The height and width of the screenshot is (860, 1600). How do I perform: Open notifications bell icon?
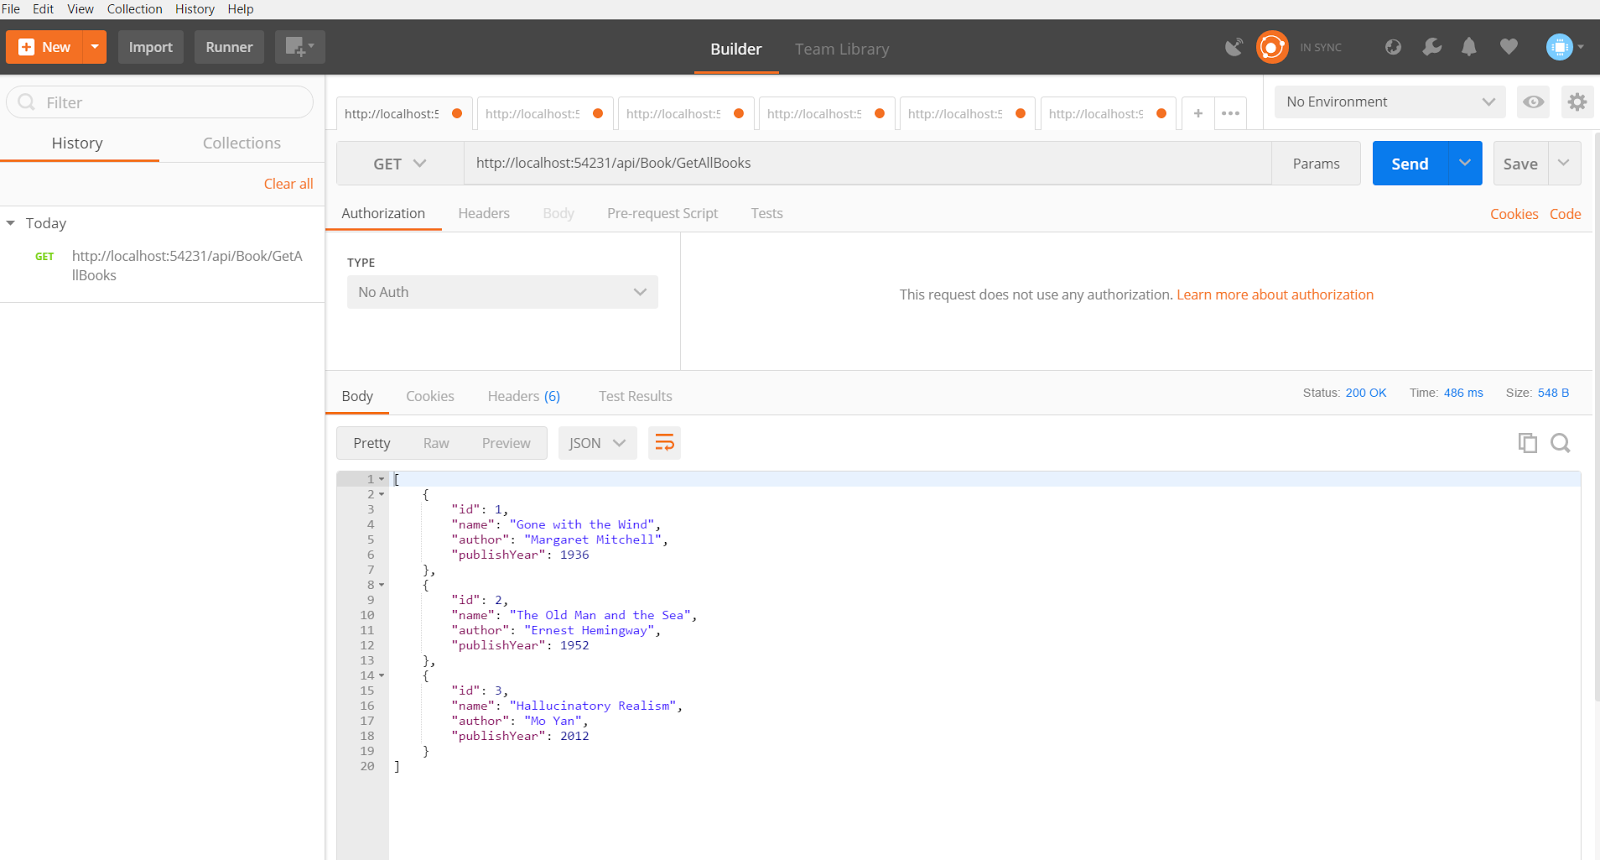tap(1469, 47)
